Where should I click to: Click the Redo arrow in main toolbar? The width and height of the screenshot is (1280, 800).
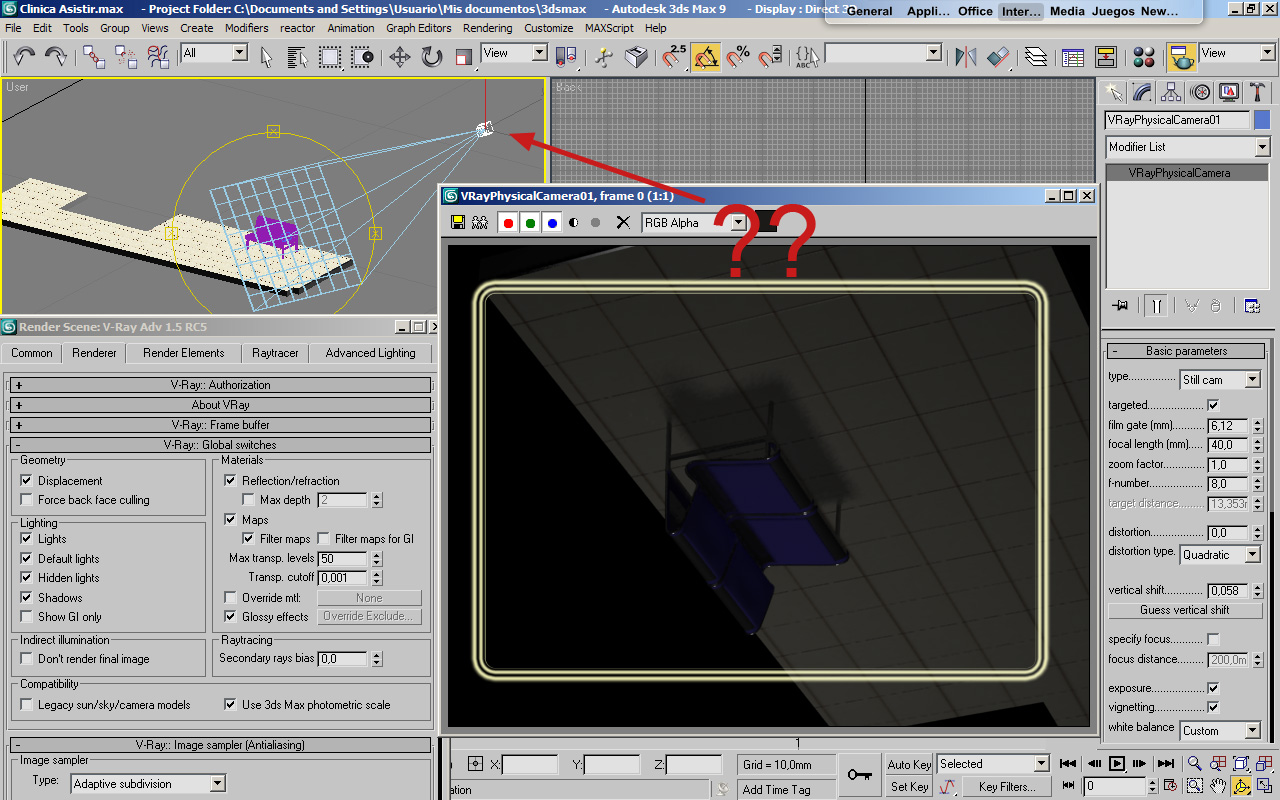click(x=56, y=56)
